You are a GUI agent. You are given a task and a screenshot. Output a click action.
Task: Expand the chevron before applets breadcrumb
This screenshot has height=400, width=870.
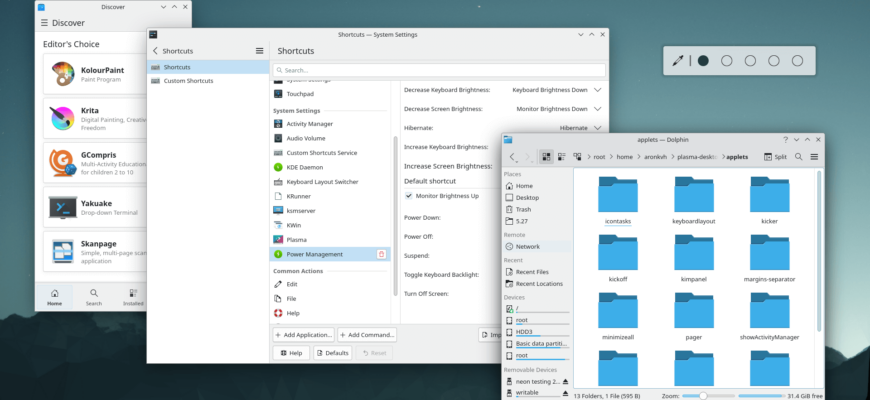(722, 157)
